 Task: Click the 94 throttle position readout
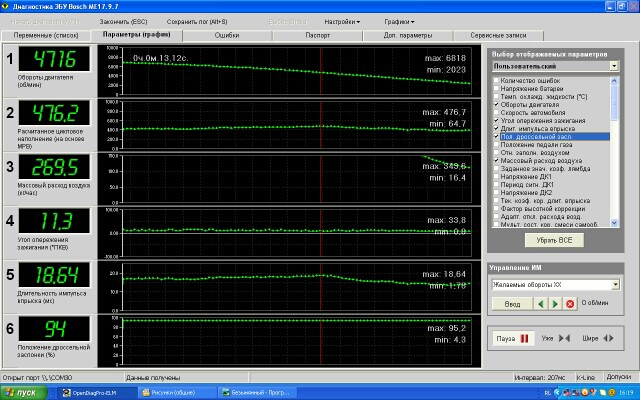[54, 329]
